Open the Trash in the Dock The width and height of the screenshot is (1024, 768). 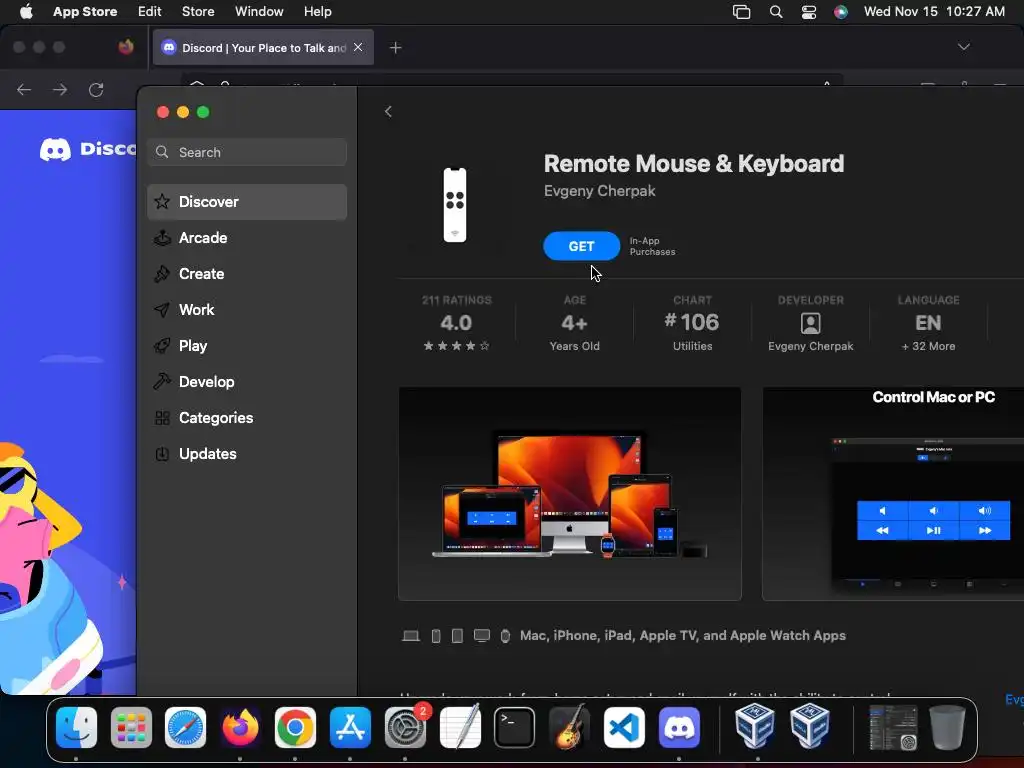pyautogui.click(x=947, y=728)
